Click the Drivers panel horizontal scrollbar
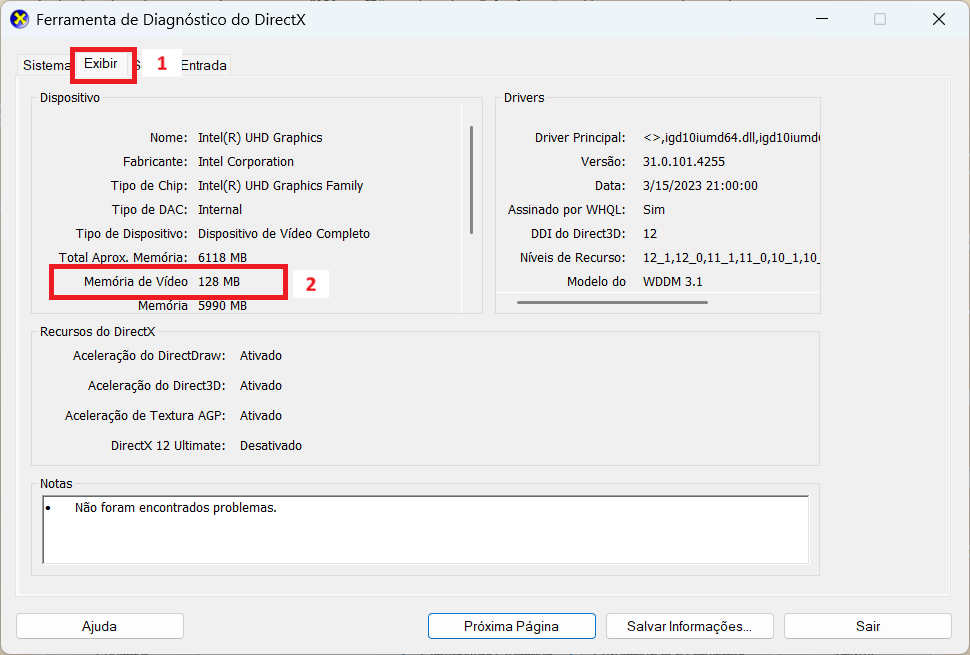 (x=612, y=302)
